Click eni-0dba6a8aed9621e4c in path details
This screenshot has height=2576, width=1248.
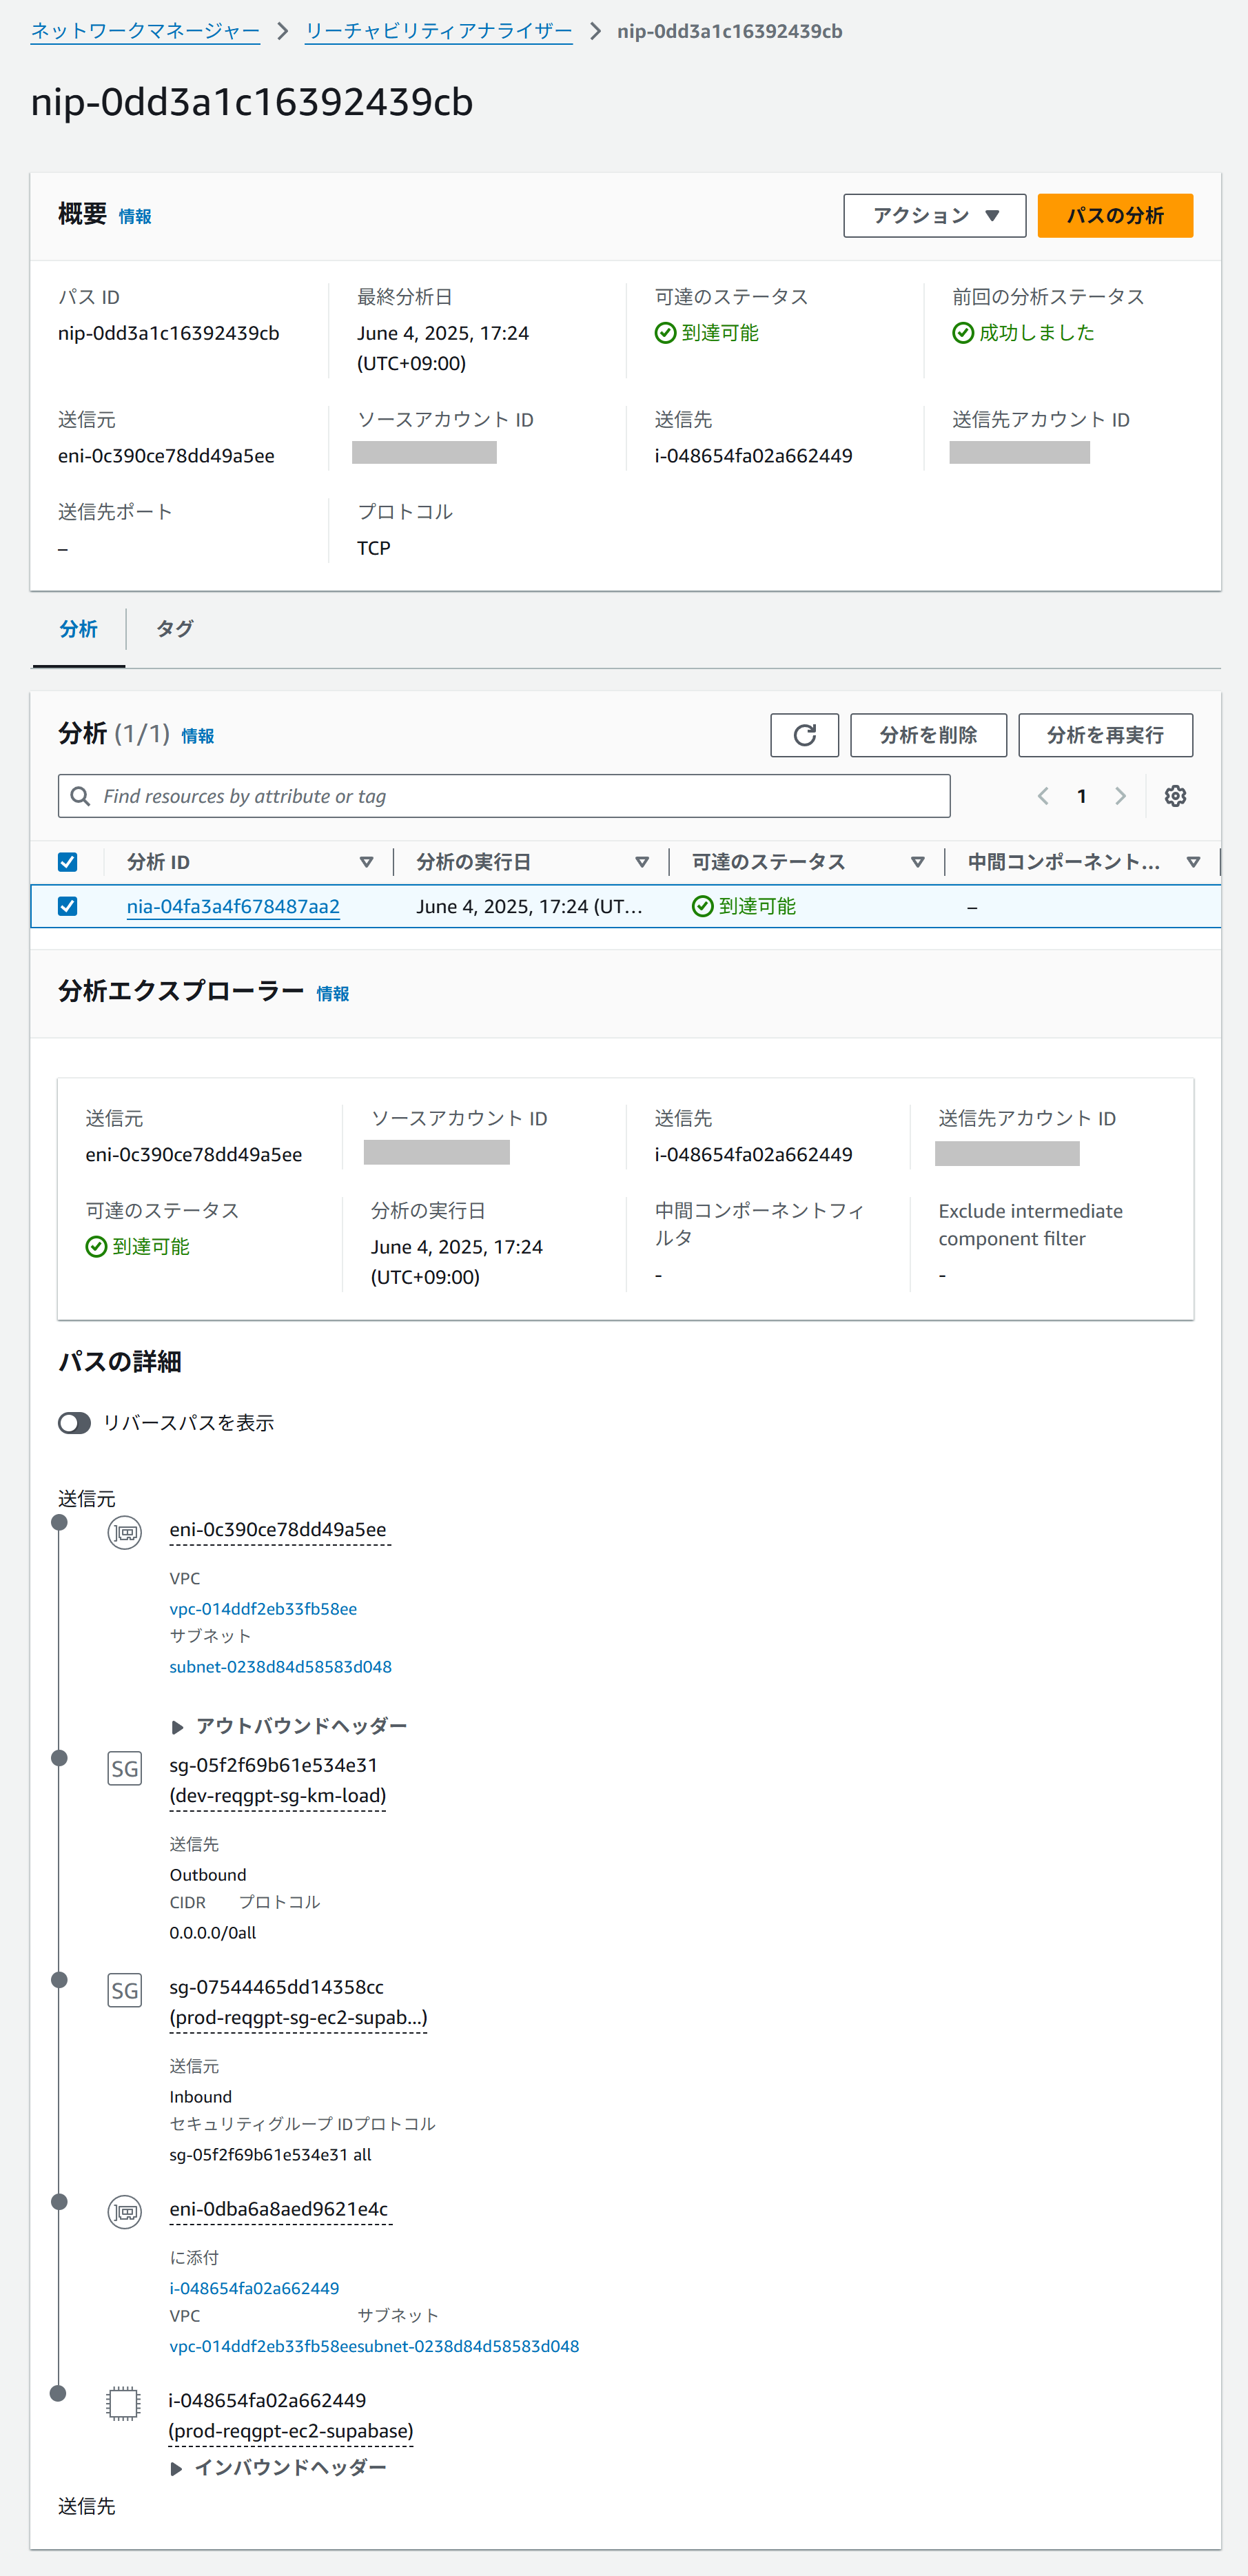click(x=279, y=2209)
